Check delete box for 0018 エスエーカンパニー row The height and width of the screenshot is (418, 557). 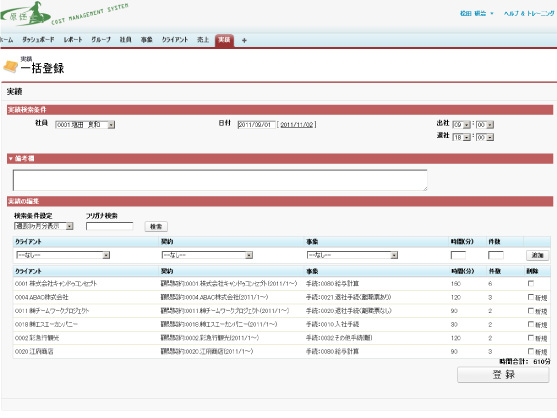click(531, 324)
